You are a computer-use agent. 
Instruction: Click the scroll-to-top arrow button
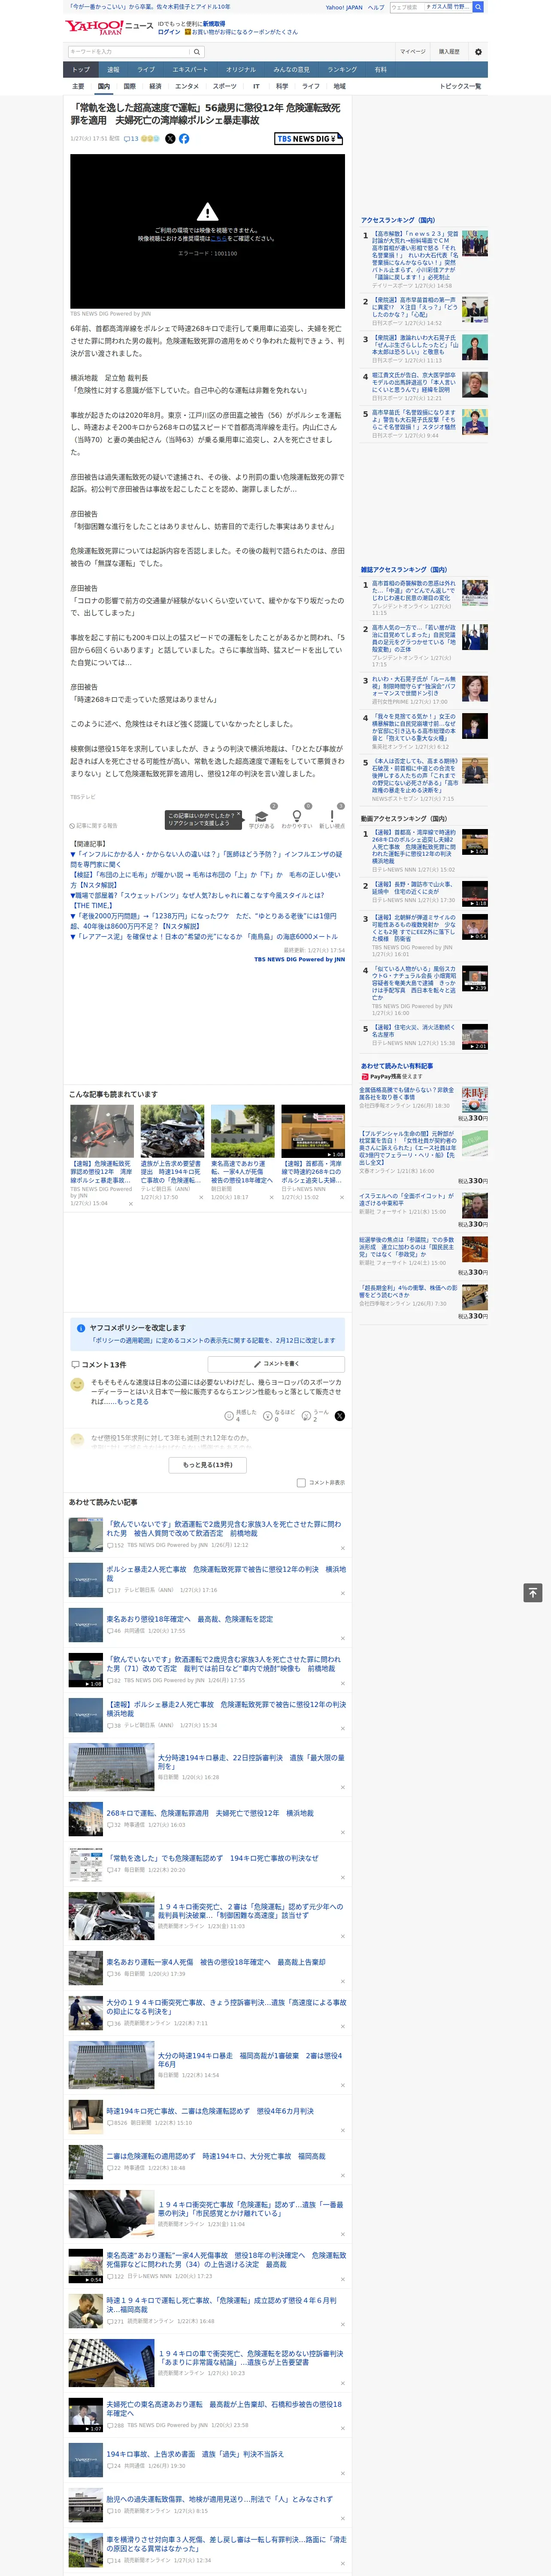pos(533,1592)
